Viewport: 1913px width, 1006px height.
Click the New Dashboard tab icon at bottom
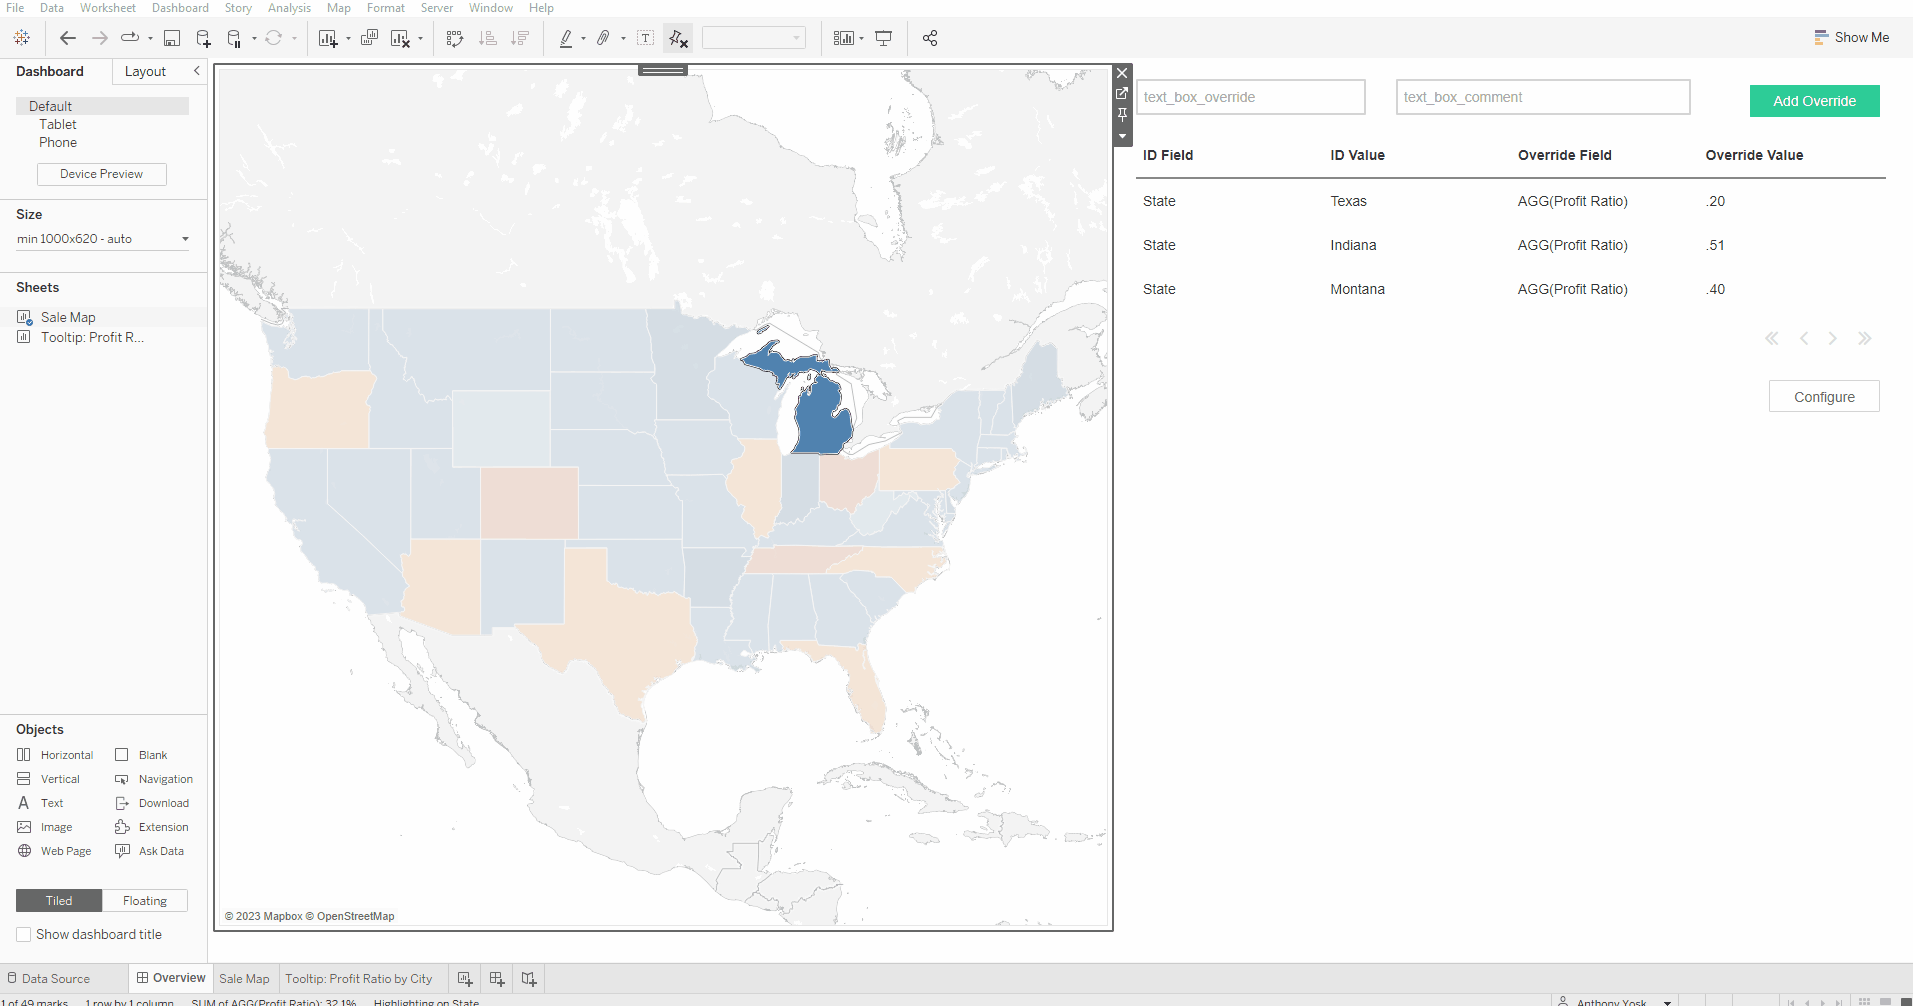coord(497,979)
